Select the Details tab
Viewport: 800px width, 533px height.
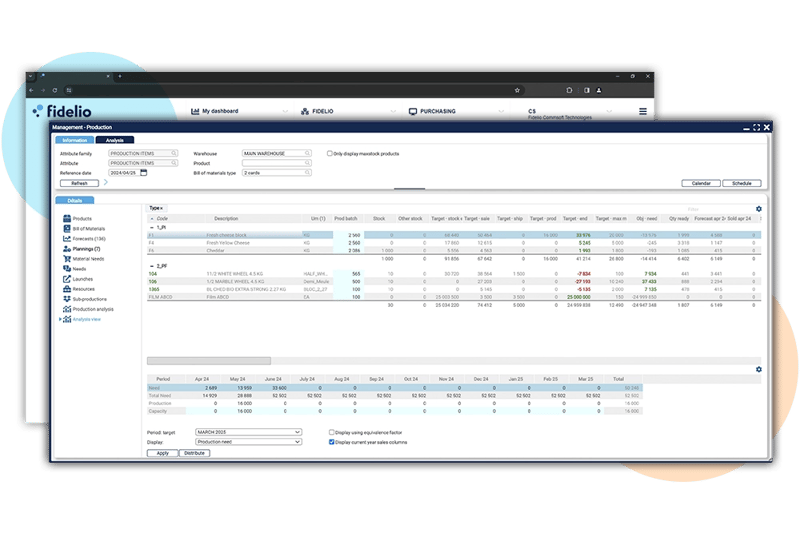[x=74, y=200]
